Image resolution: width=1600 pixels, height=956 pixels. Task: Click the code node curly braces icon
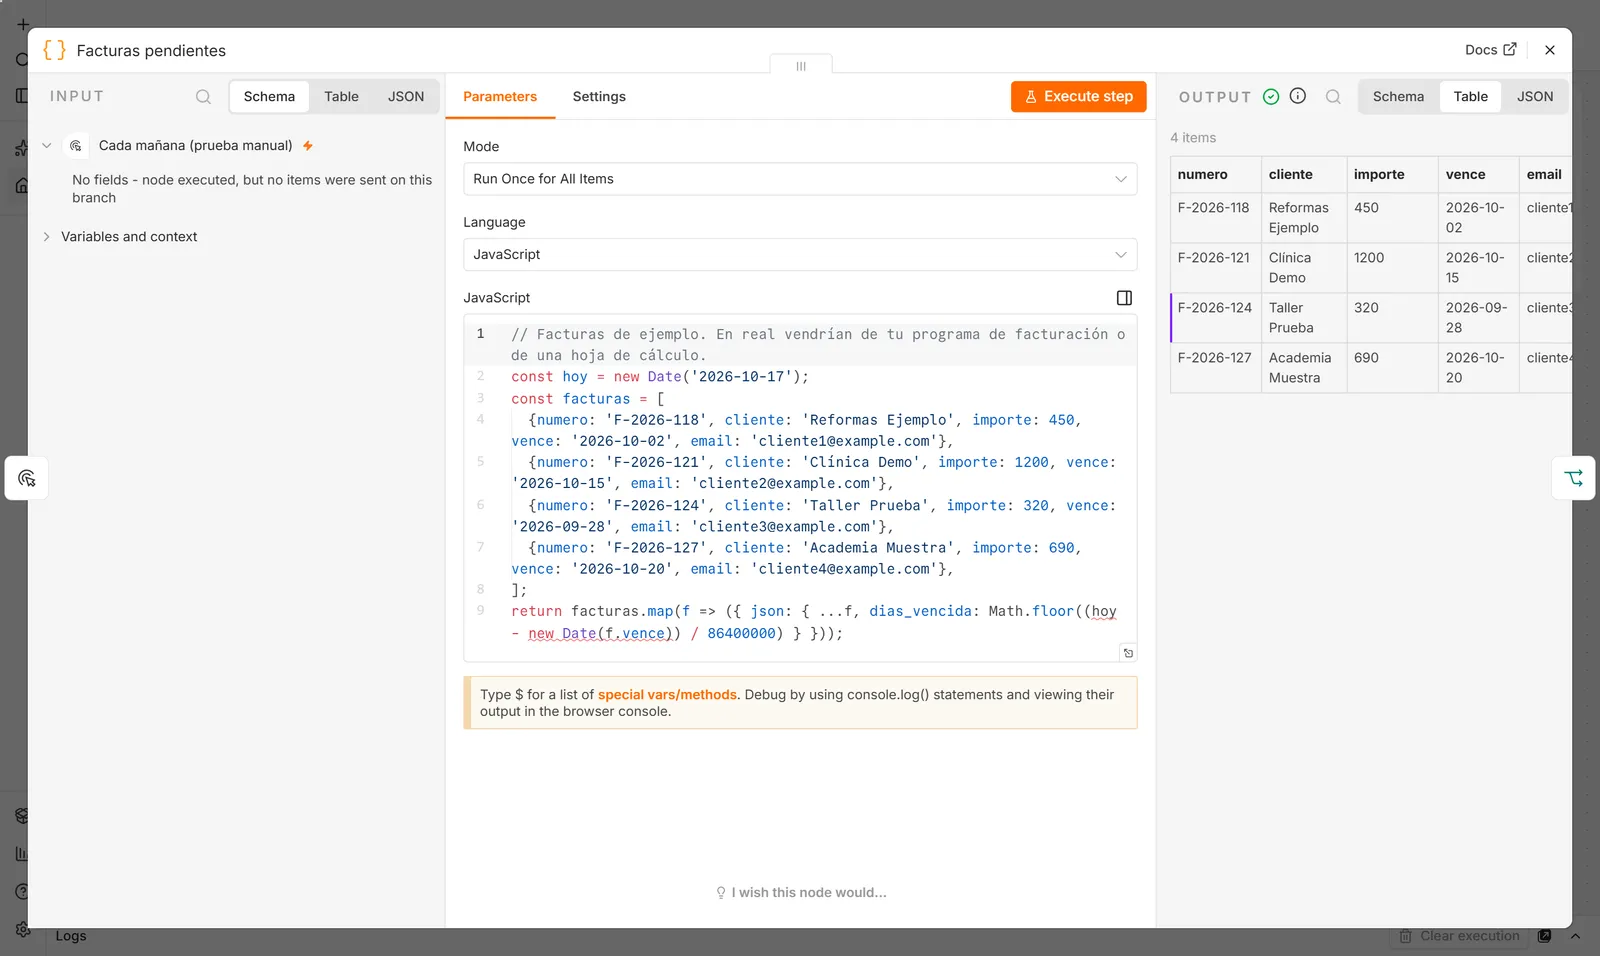tap(54, 50)
